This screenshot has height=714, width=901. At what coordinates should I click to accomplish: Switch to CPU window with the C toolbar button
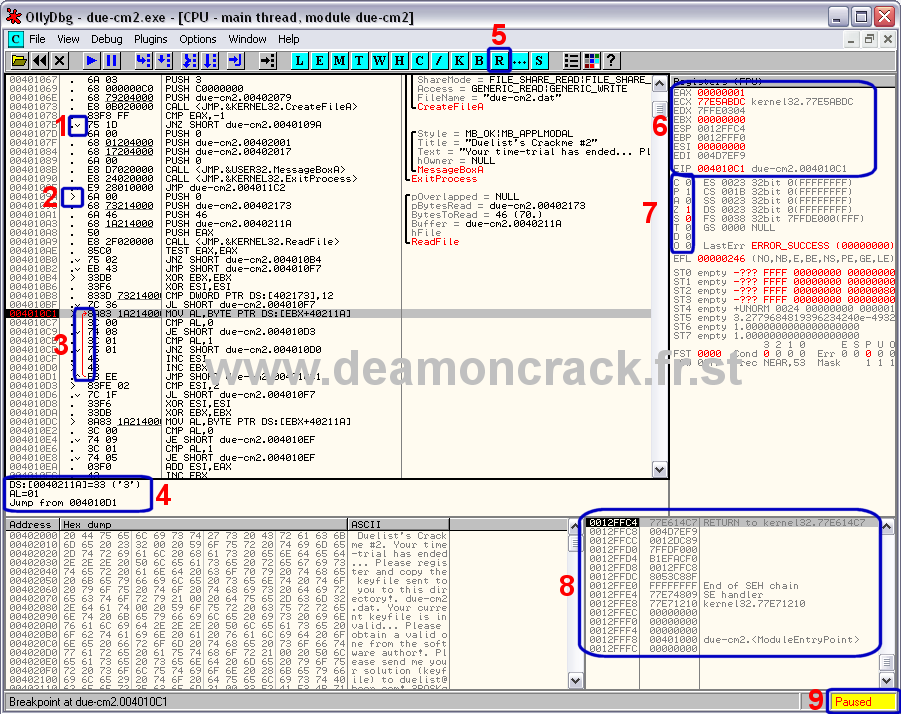pos(419,60)
